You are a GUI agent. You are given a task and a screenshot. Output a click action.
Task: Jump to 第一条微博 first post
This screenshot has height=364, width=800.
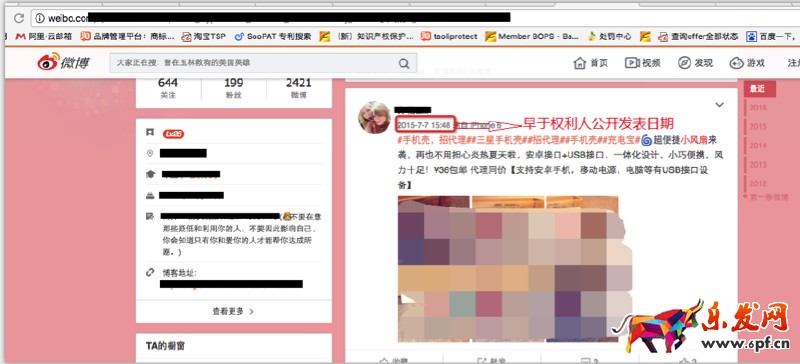[x=769, y=197]
